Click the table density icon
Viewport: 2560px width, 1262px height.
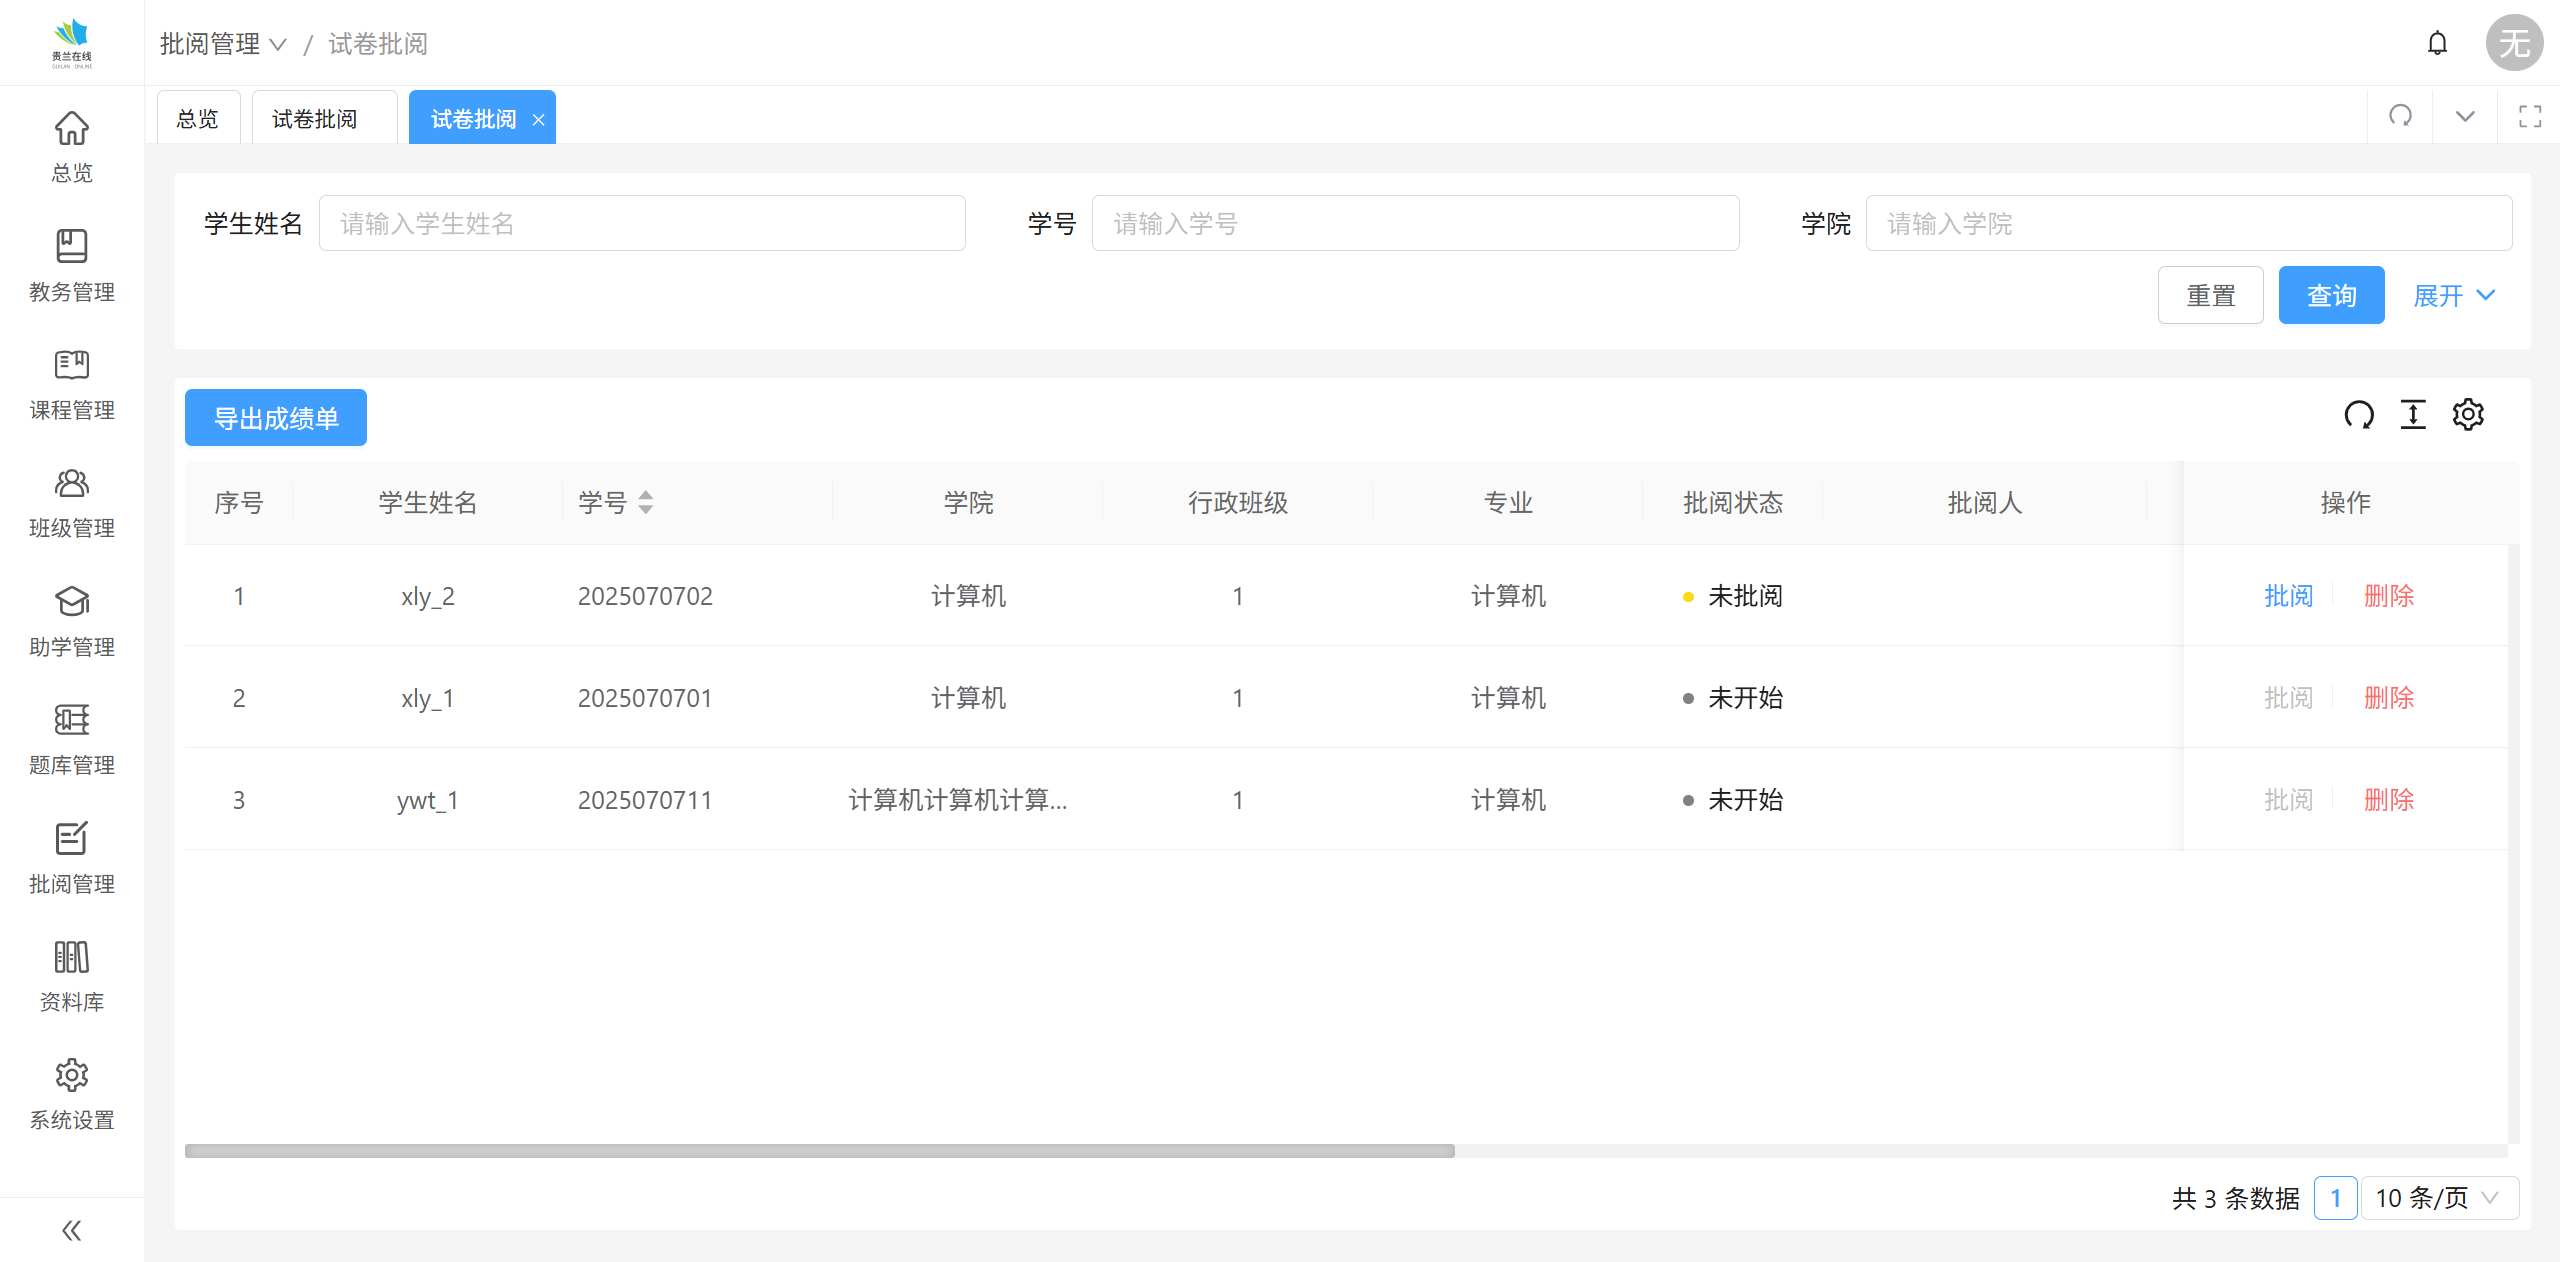point(2413,414)
